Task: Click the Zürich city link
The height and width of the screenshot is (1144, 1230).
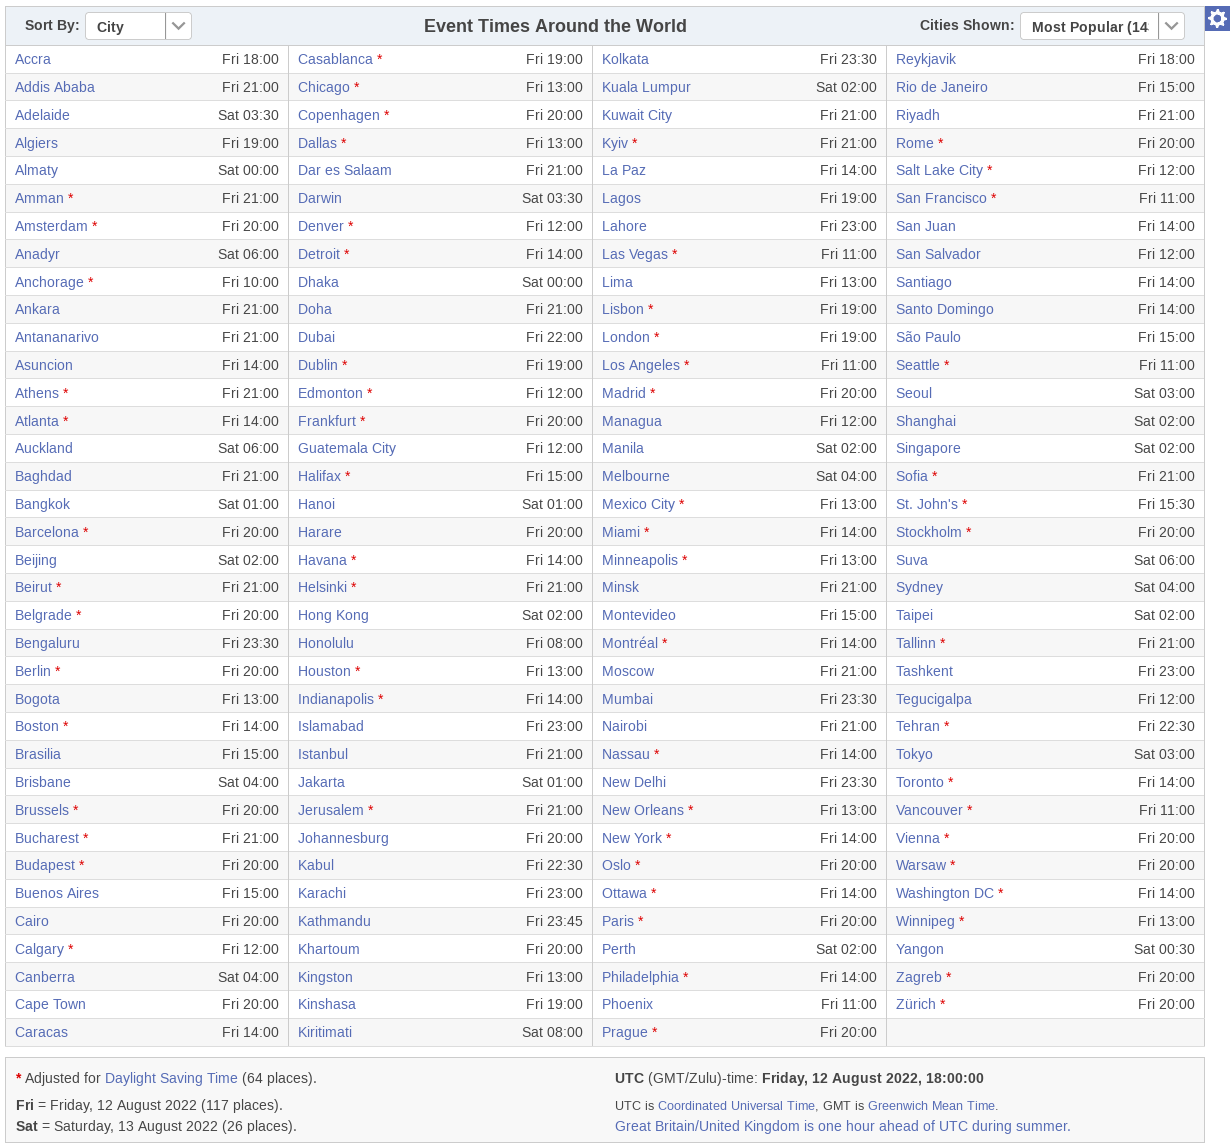Action: [x=916, y=1004]
